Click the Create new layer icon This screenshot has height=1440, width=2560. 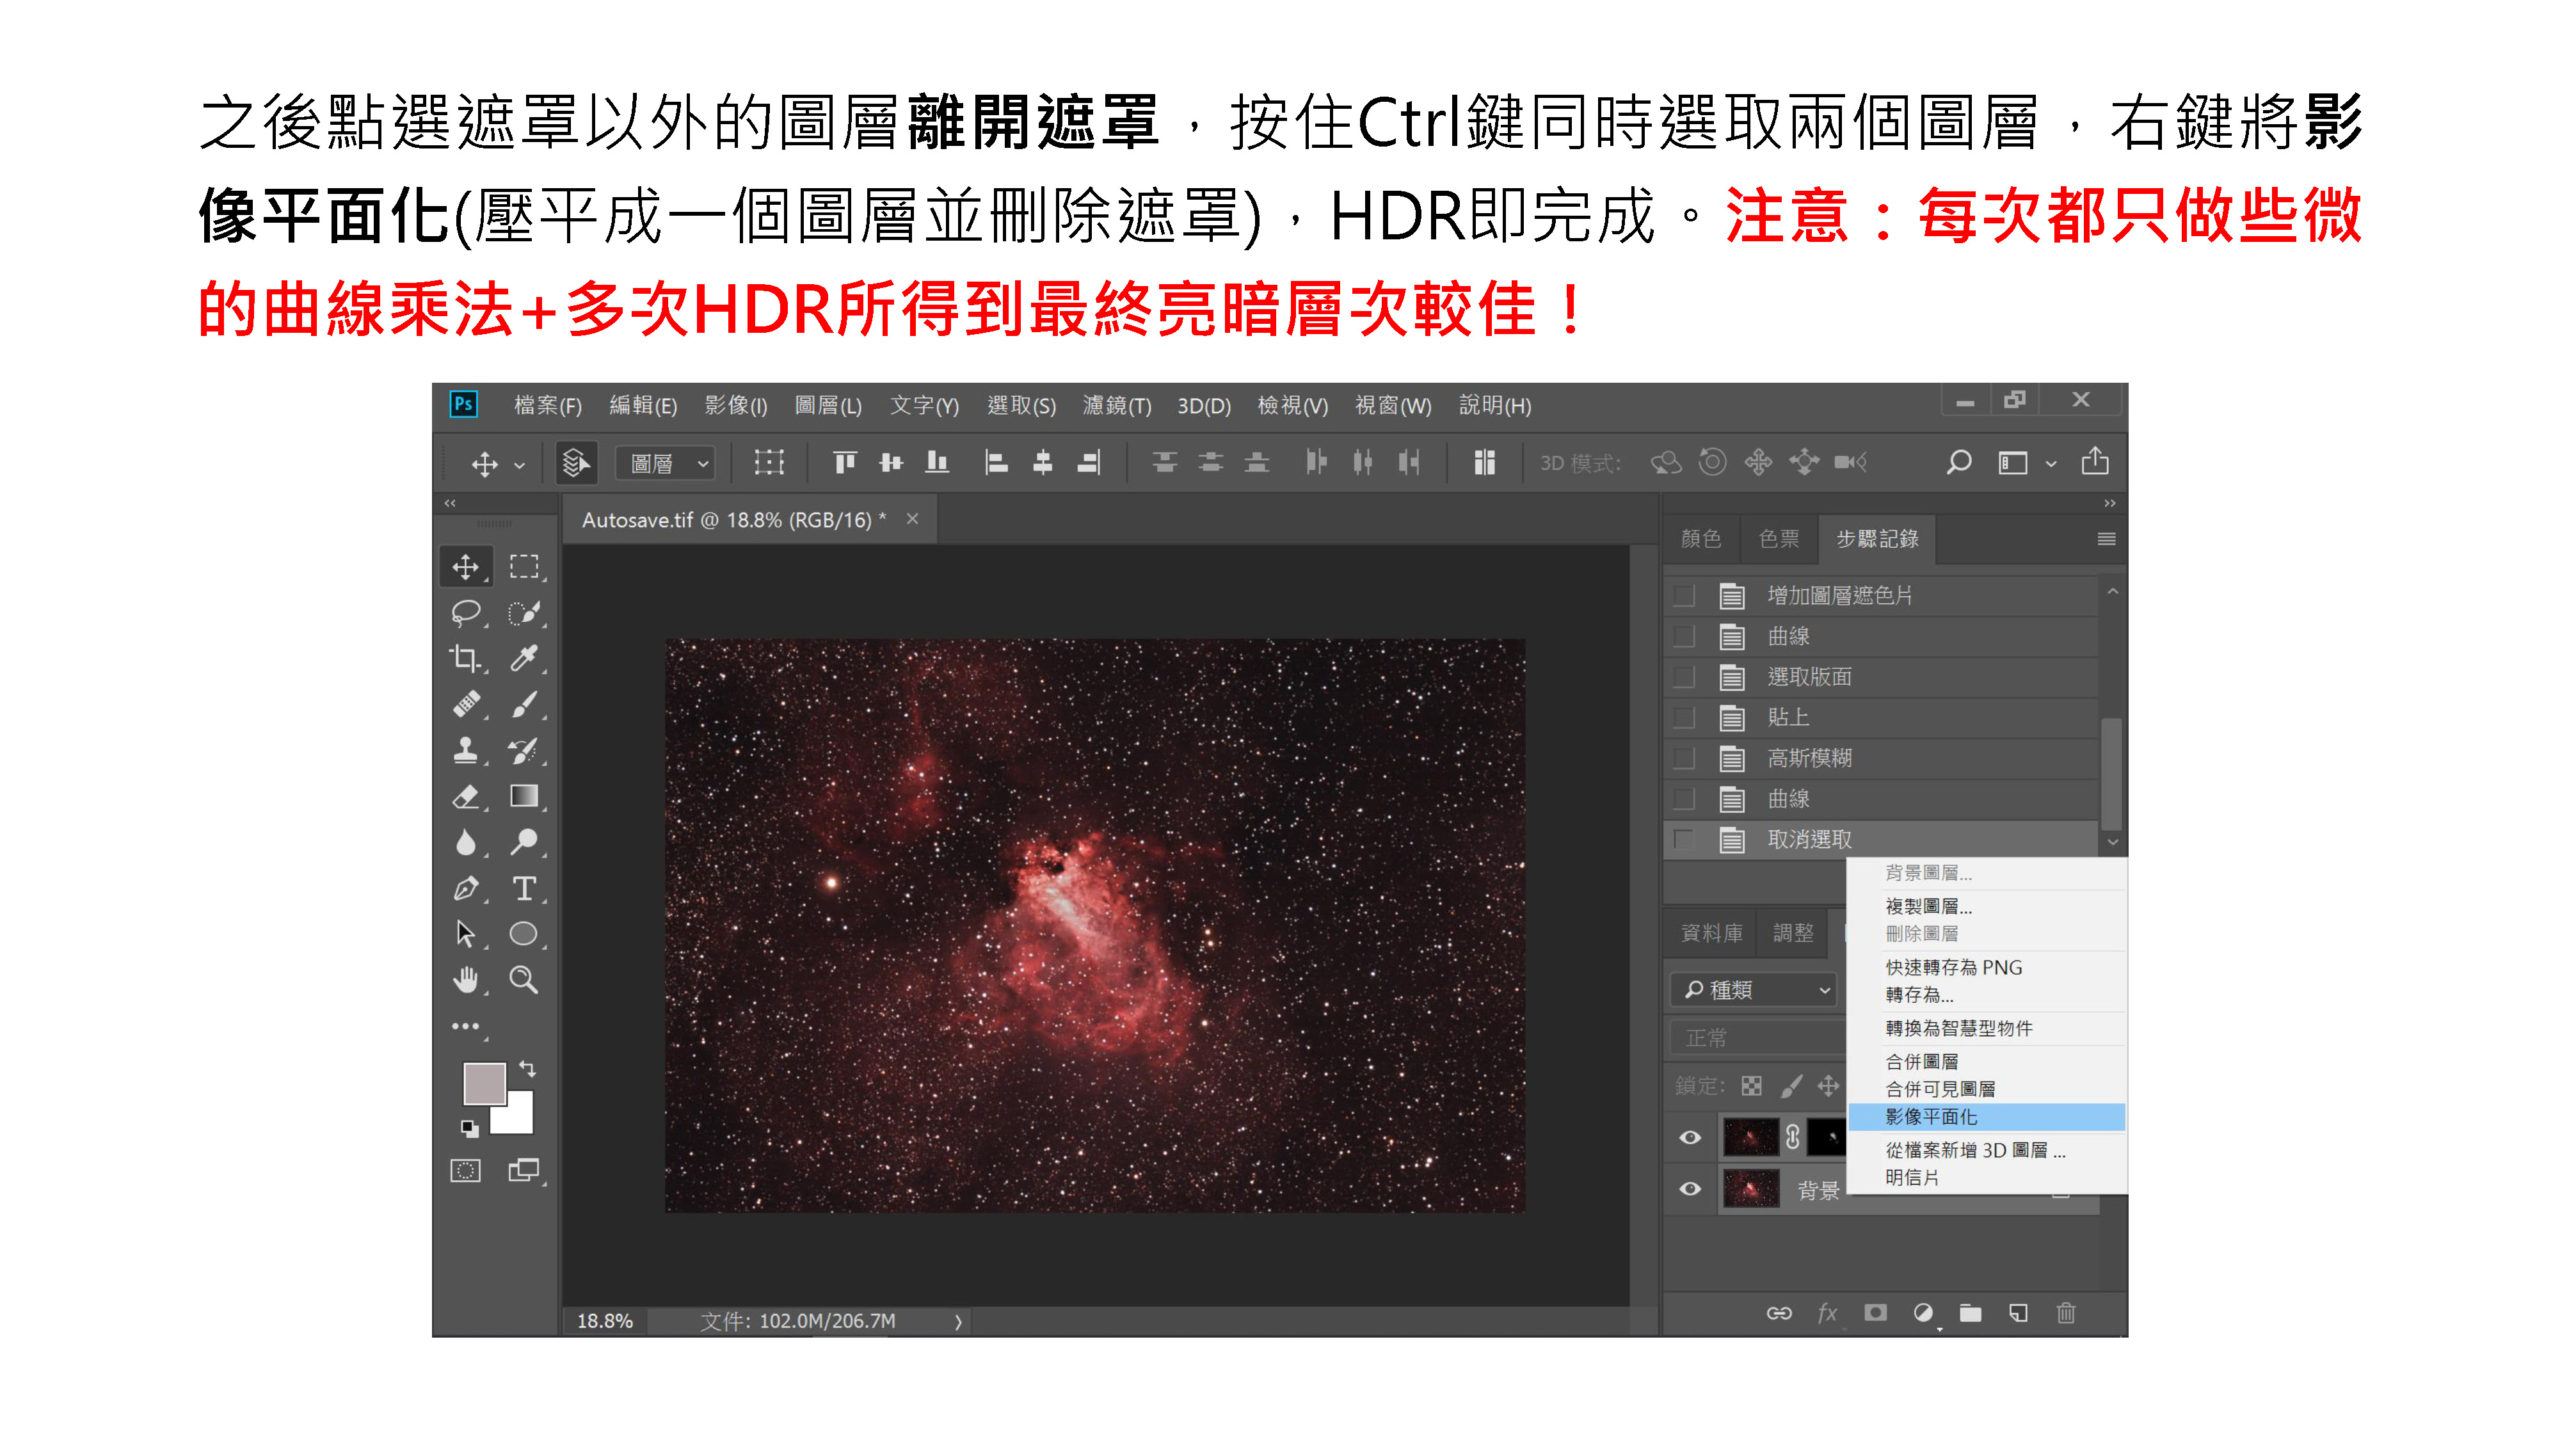[x=2020, y=1313]
